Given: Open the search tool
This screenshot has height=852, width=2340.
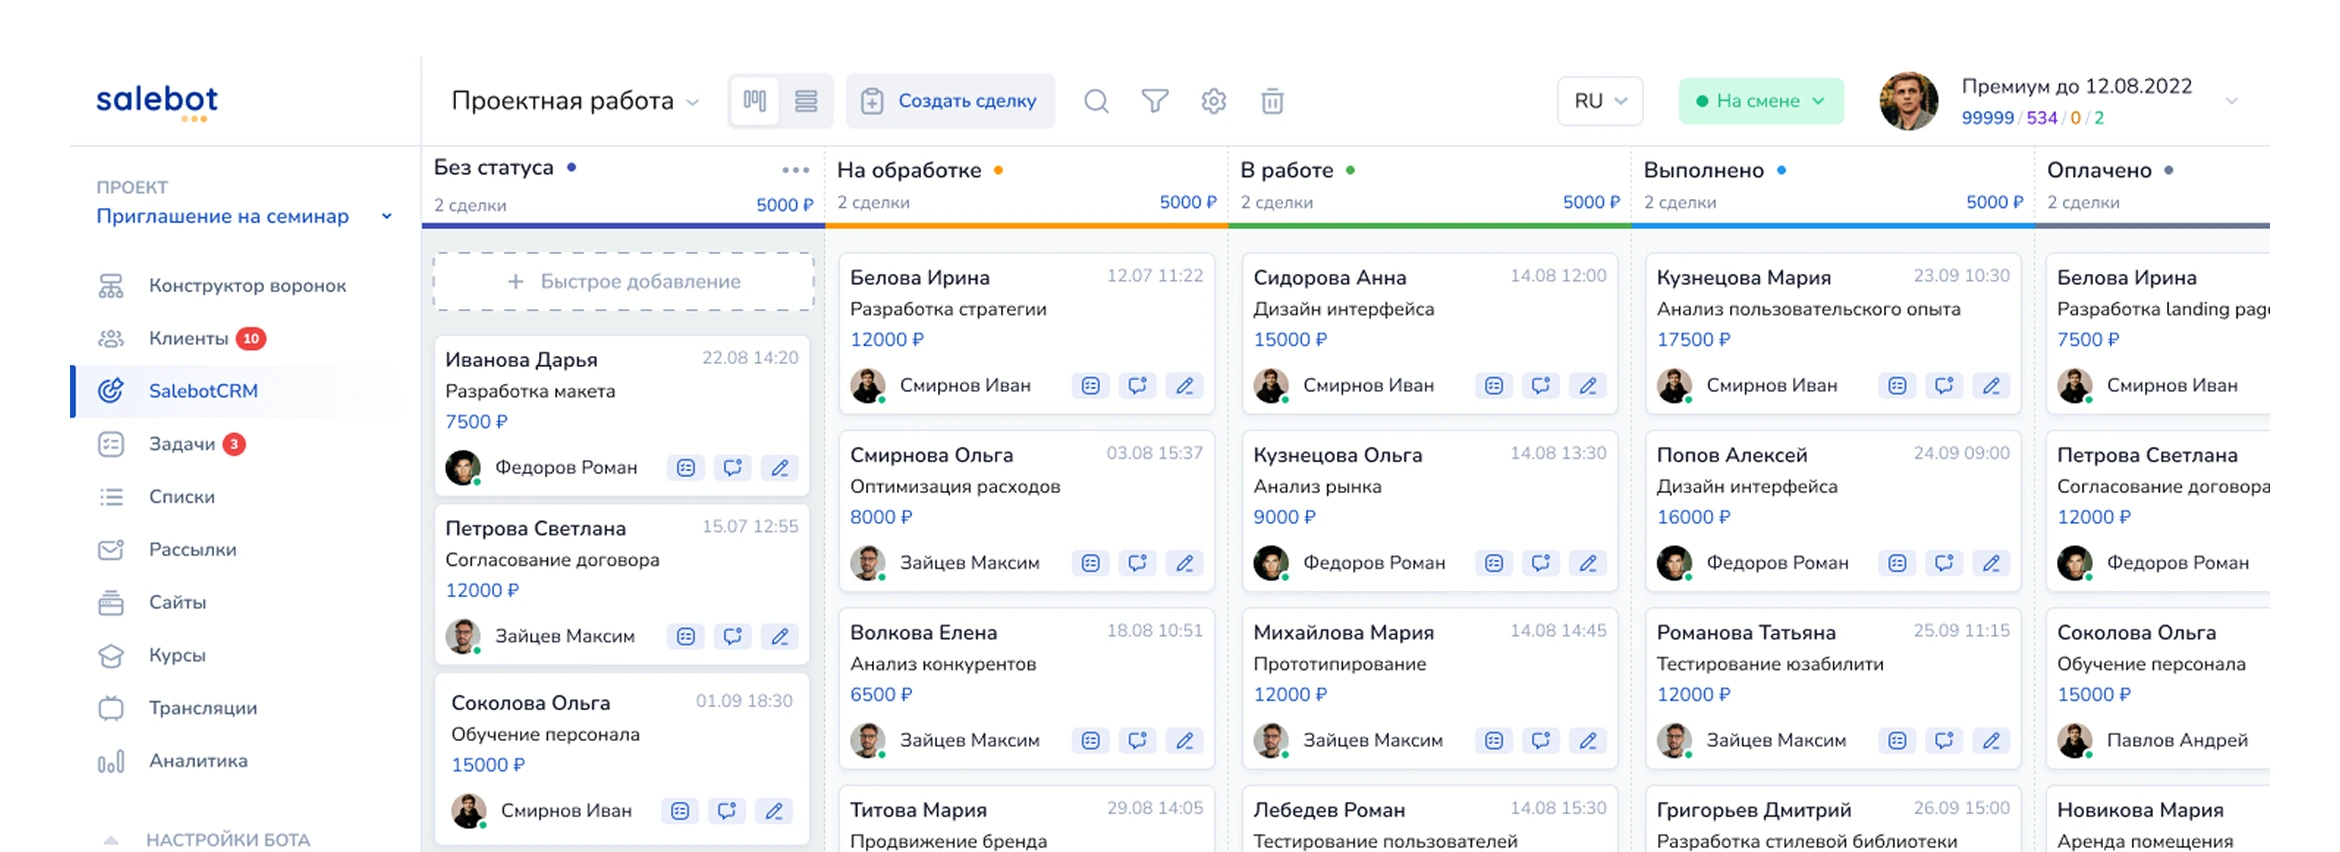Looking at the screenshot, I should (x=1096, y=101).
